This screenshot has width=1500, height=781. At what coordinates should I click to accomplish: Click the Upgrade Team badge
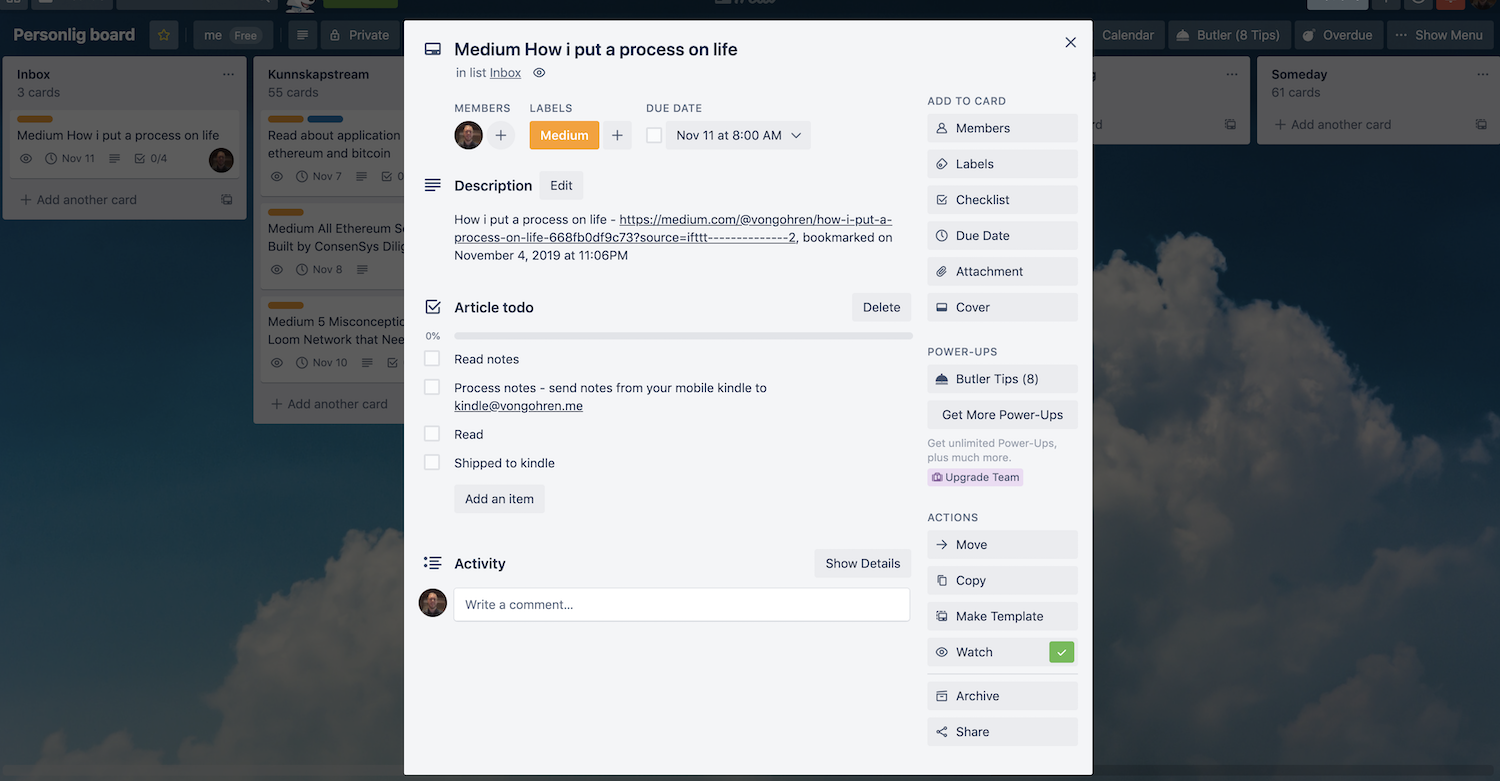(x=975, y=477)
